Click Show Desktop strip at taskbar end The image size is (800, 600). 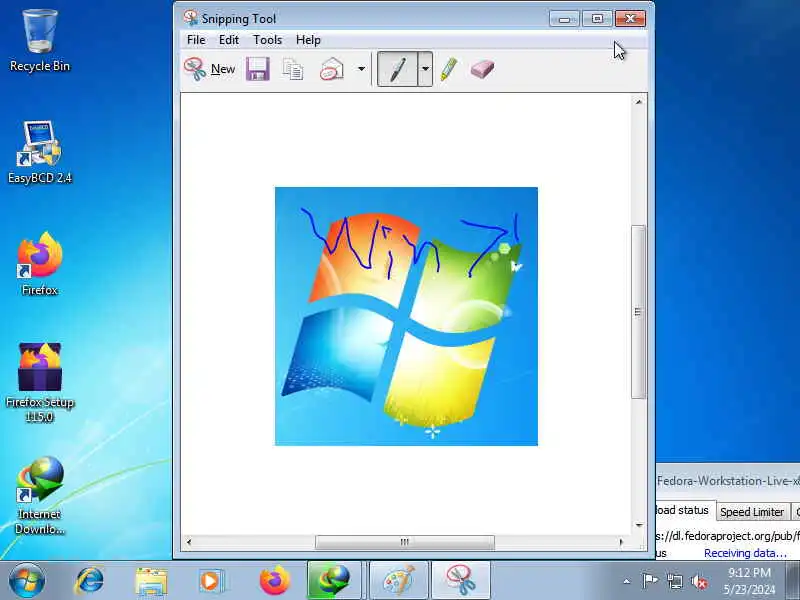pyautogui.click(x=794, y=581)
